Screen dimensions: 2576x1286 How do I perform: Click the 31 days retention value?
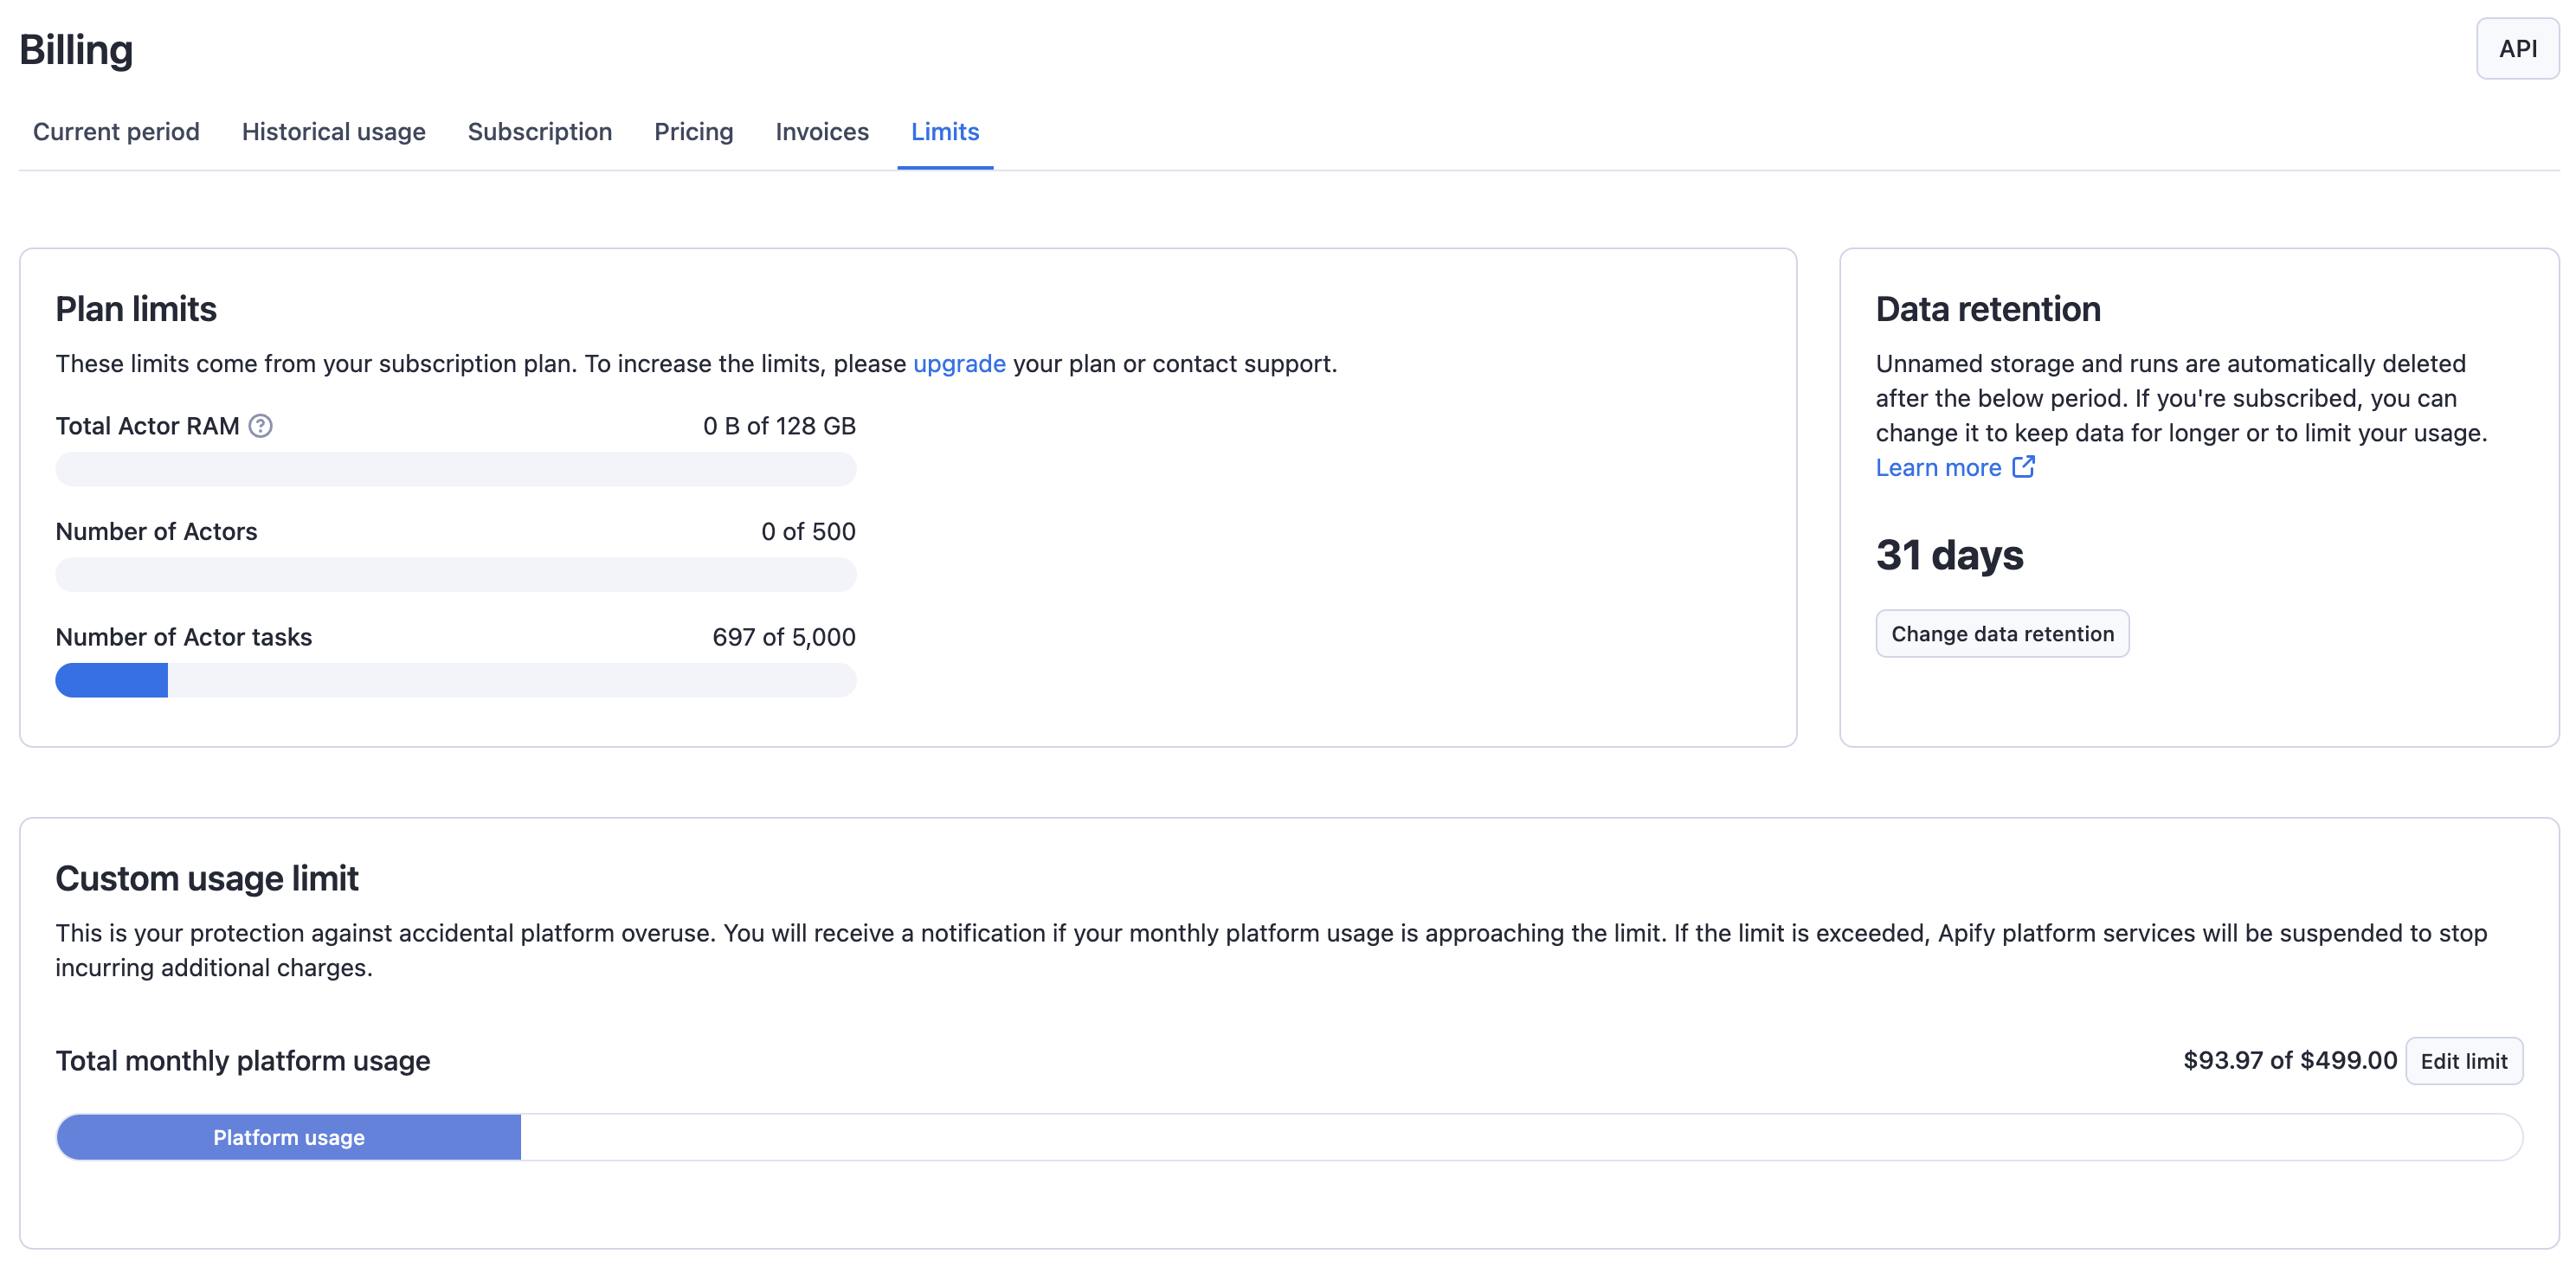click(x=1949, y=556)
